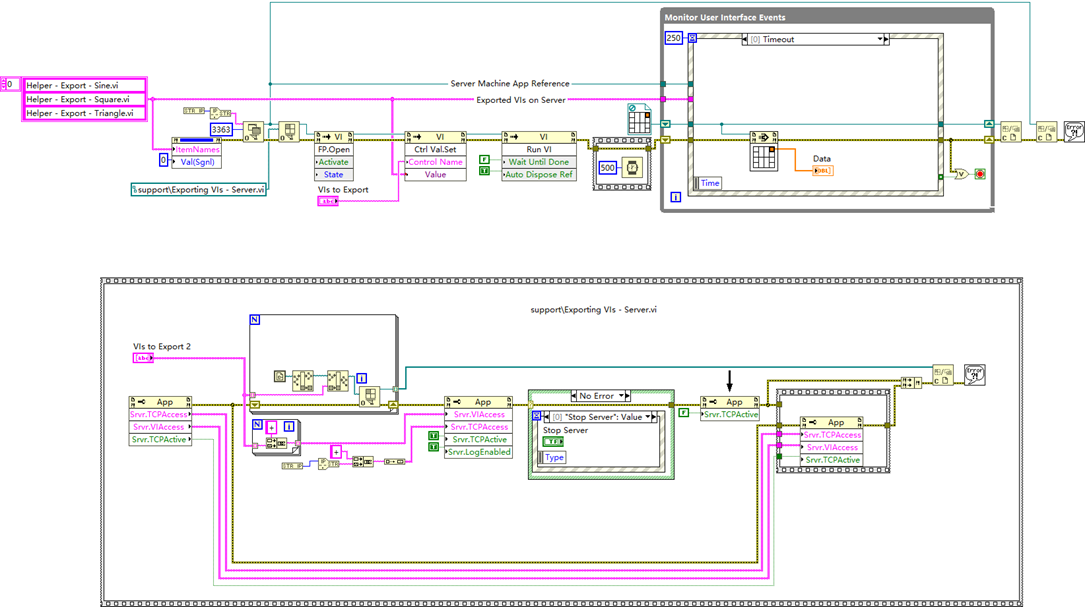This screenshot has height=607, width=1085.
Task: Toggle the True constant wired to Auto Dispose Ref
Action: point(484,169)
